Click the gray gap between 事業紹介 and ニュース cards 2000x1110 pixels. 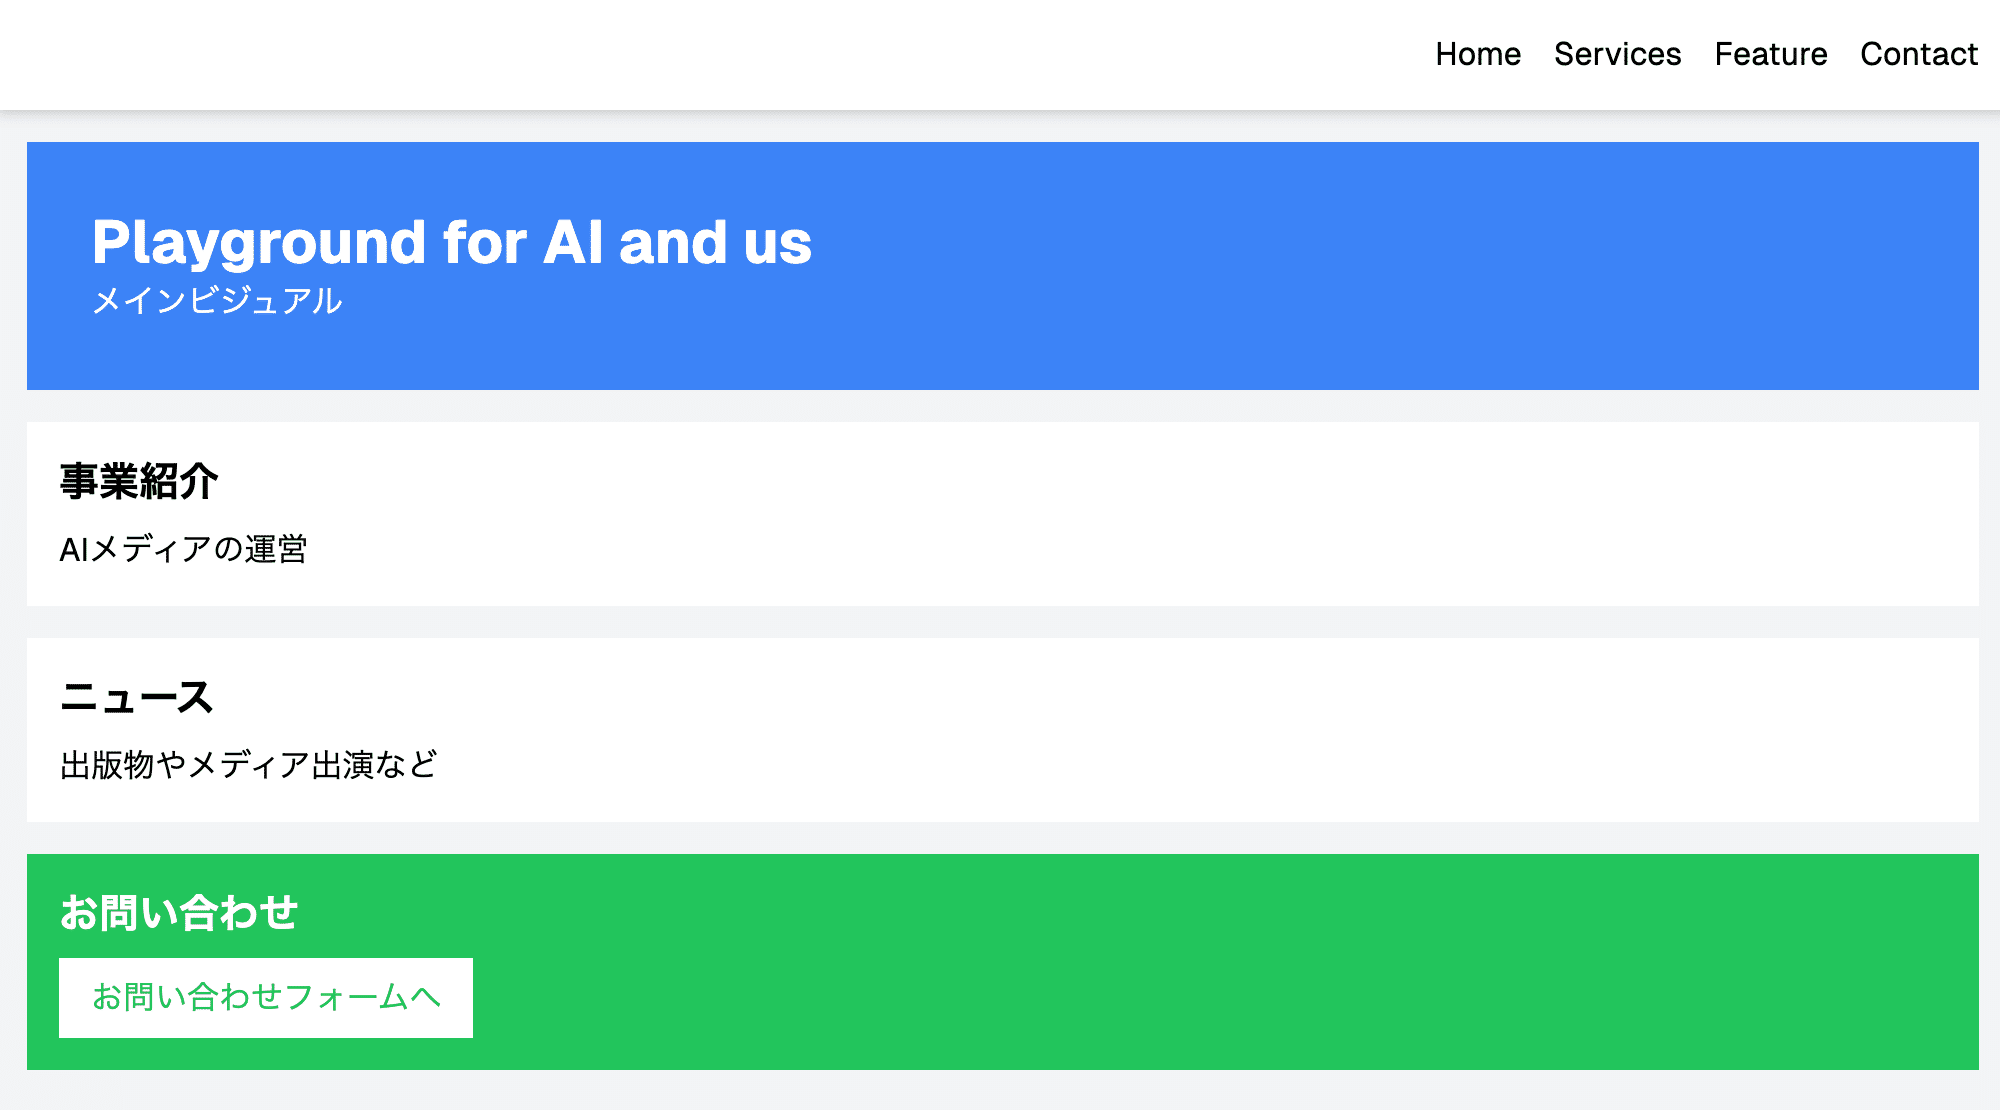click(x=1000, y=622)
